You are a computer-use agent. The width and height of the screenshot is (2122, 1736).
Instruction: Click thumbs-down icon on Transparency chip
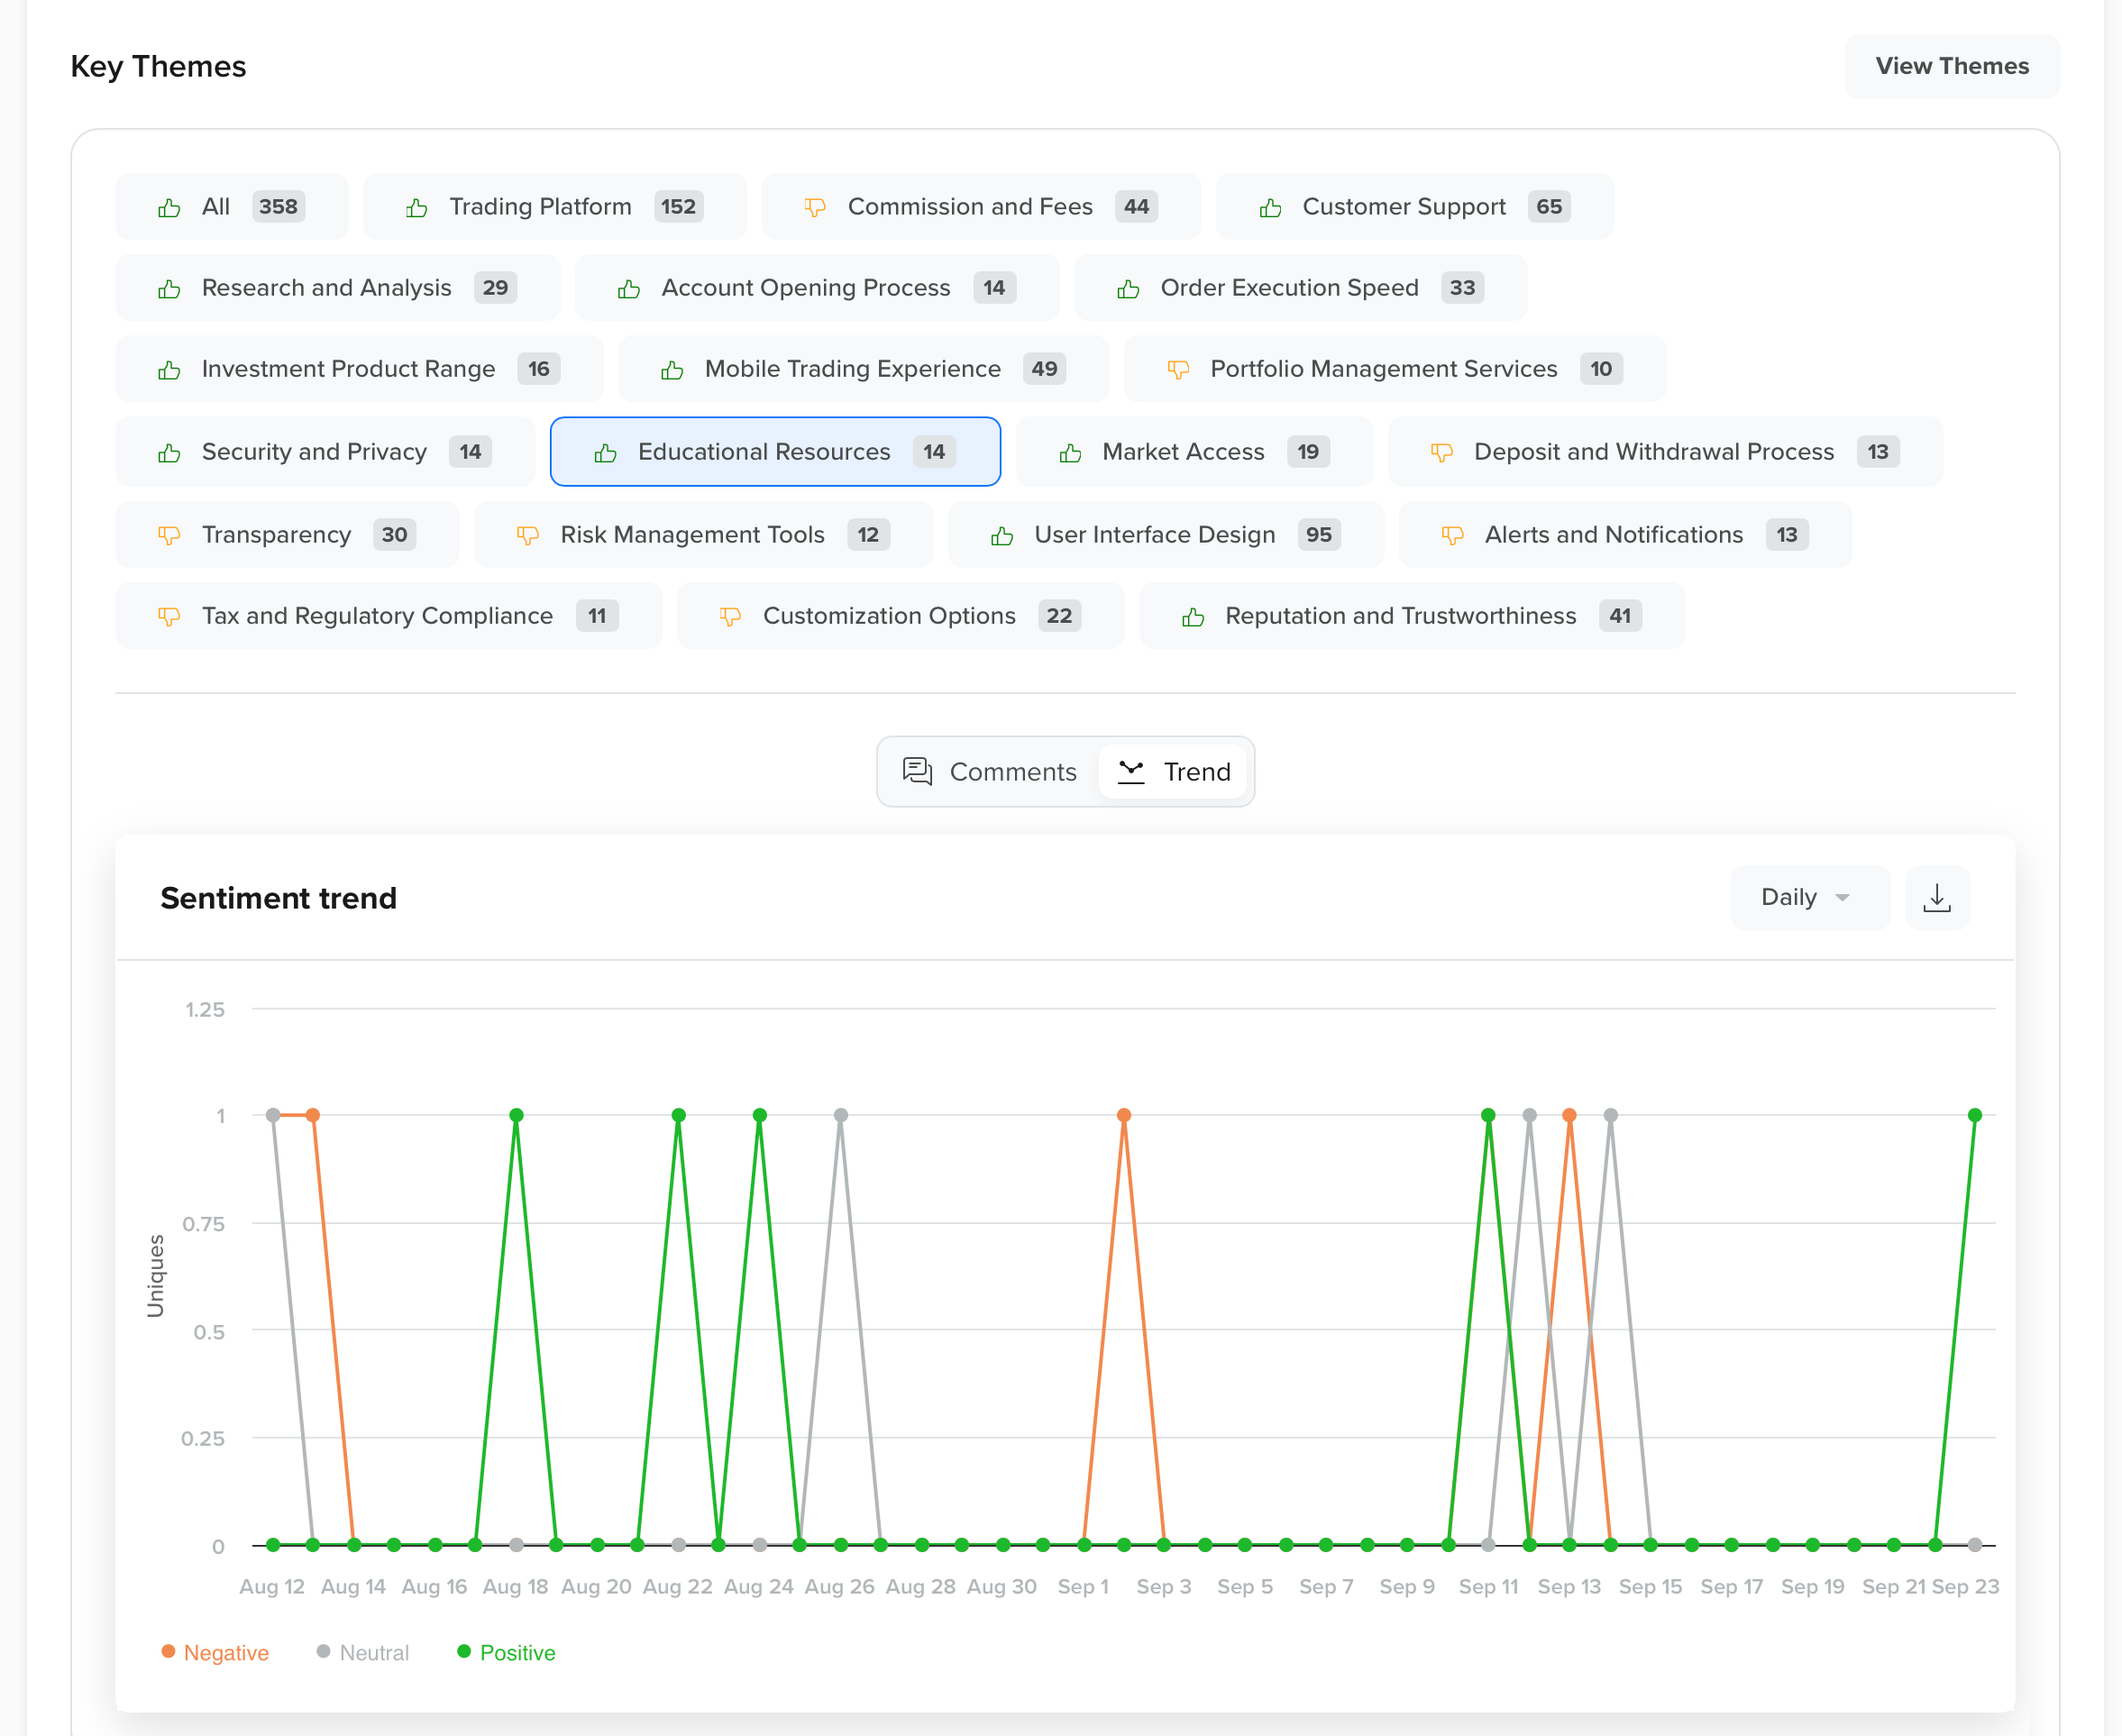click(x=169, y=535)
